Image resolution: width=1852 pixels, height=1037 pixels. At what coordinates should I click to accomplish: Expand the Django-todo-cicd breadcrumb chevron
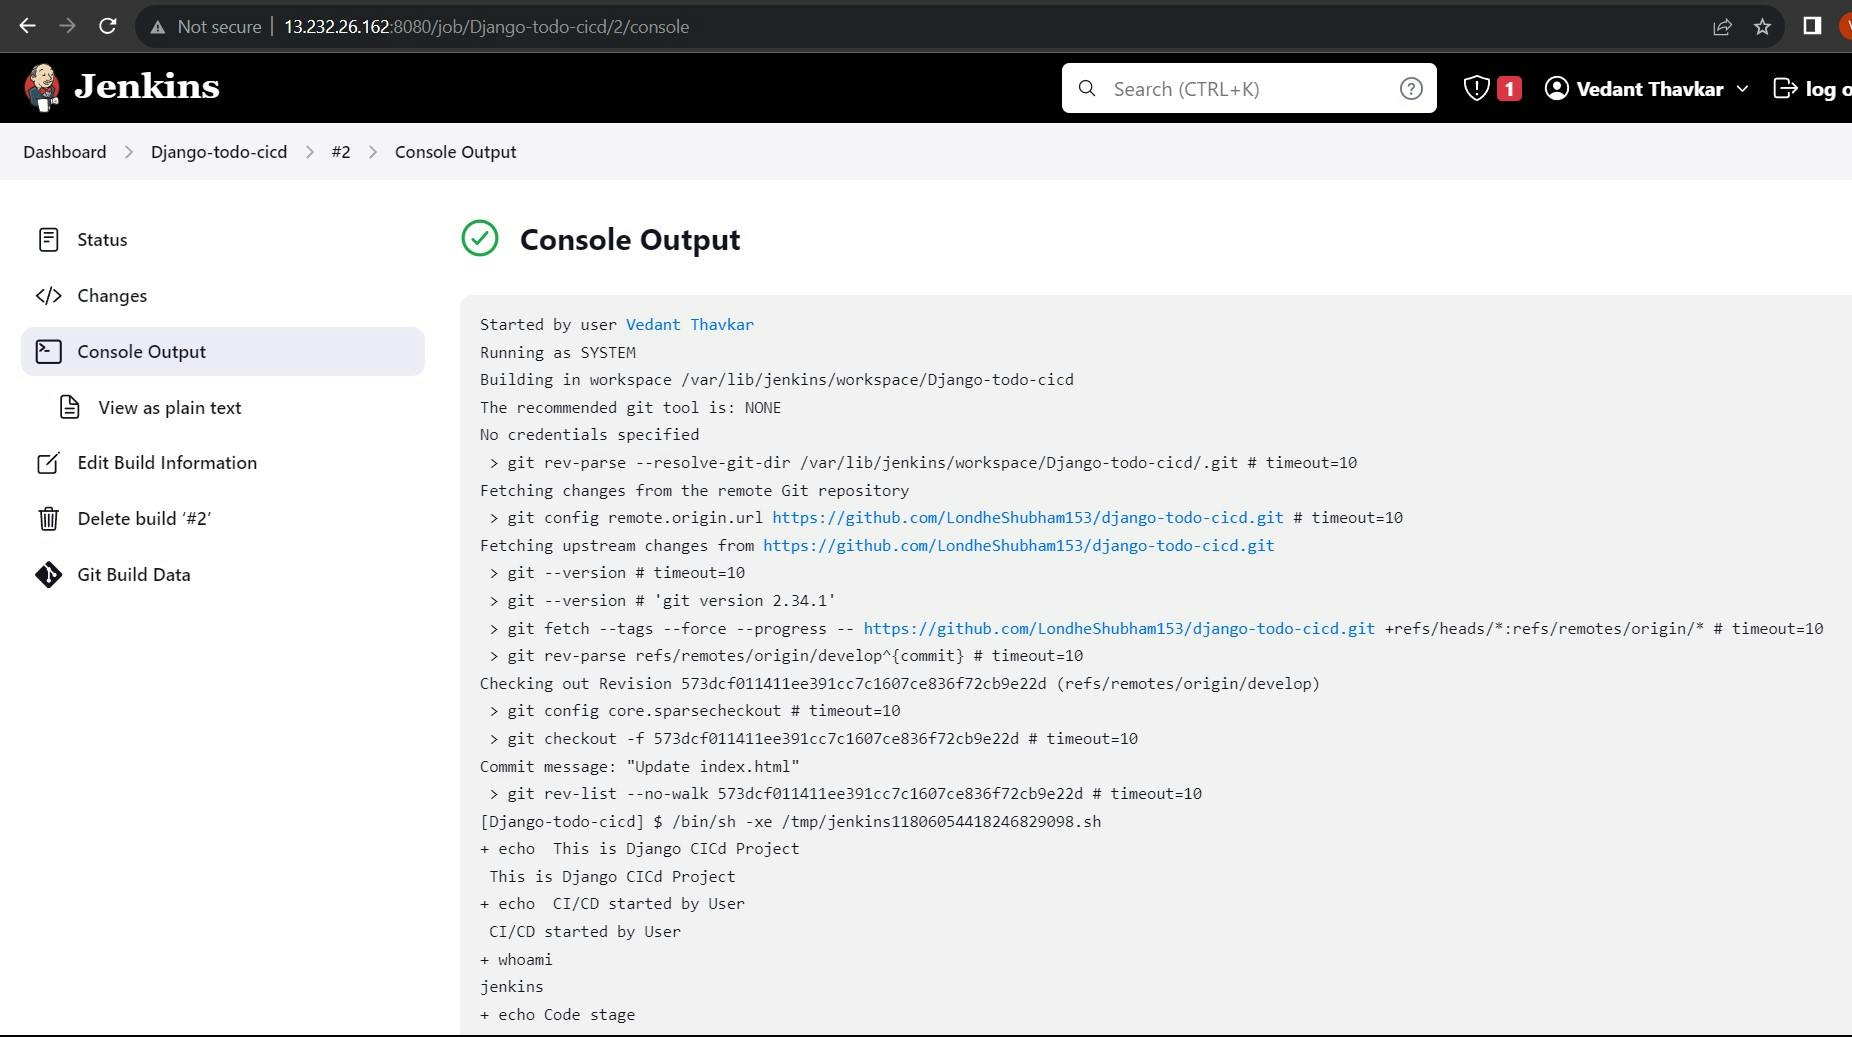click(x=310, y=152)
